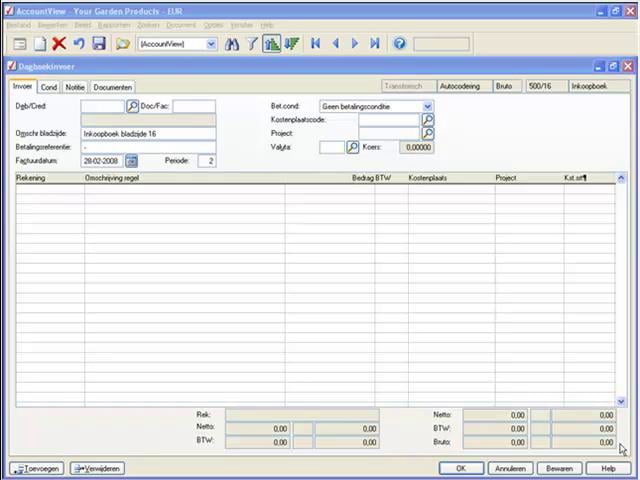Click the Annuleren button

click(x=510, y=469)
